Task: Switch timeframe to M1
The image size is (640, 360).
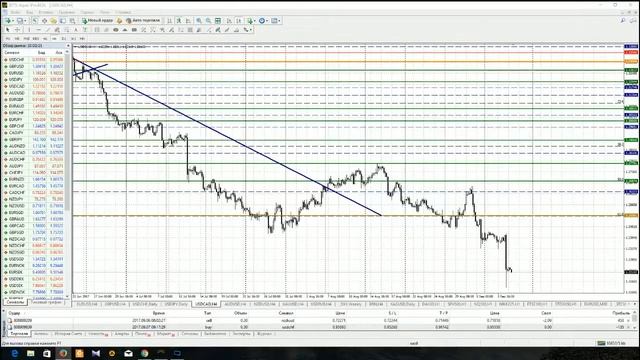Action: pos(7,38)
